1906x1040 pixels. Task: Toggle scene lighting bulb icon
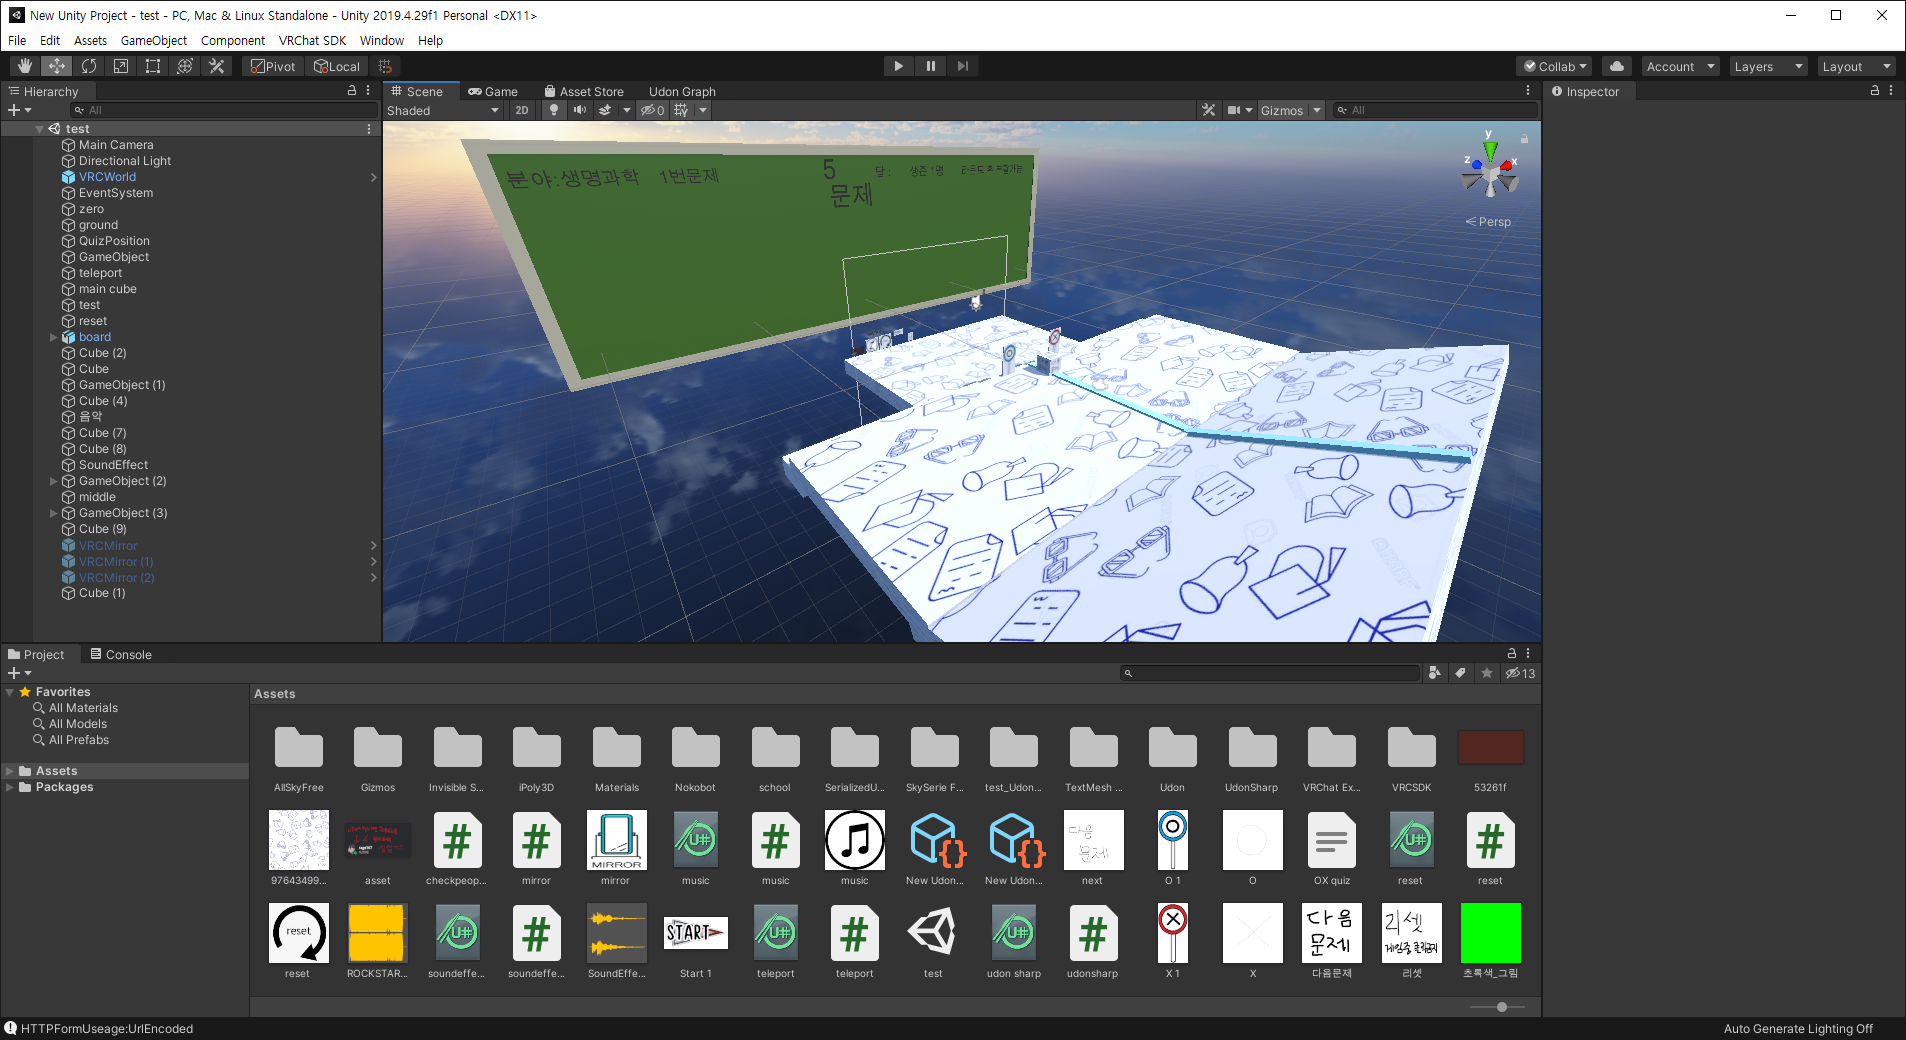(x=554, y=110)
